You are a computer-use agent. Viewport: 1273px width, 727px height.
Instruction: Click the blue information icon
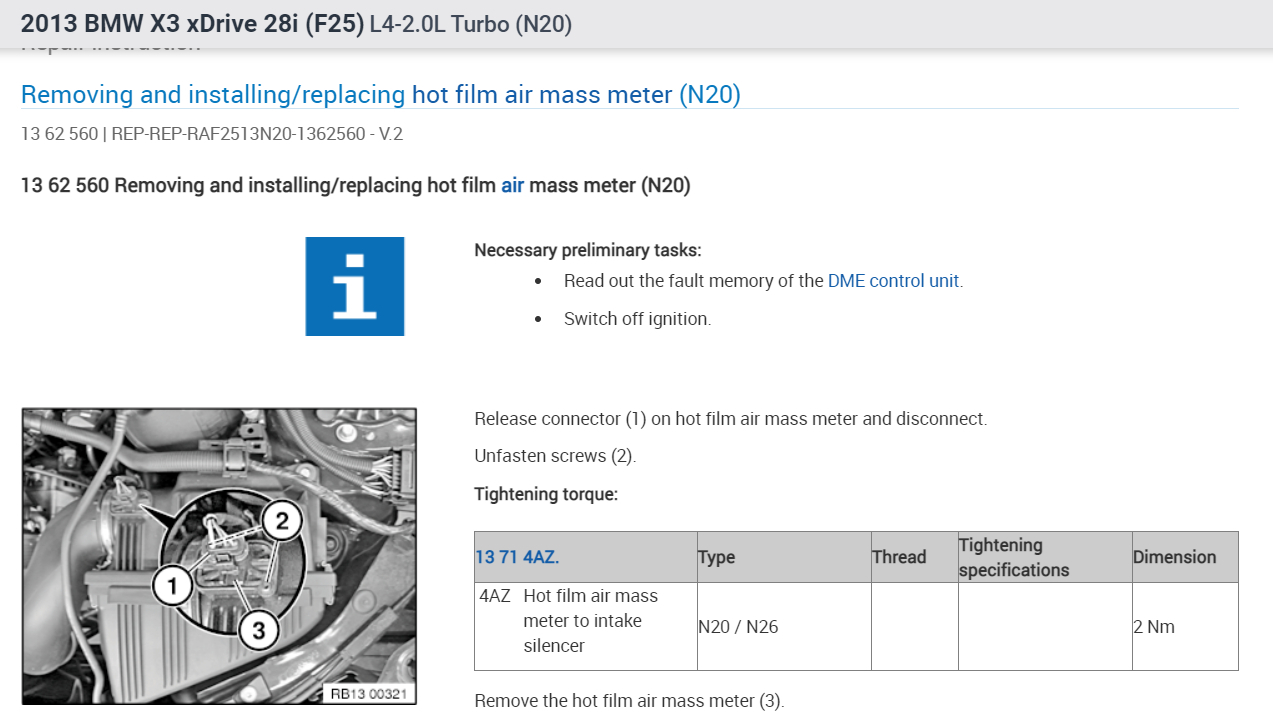[354, 286]
